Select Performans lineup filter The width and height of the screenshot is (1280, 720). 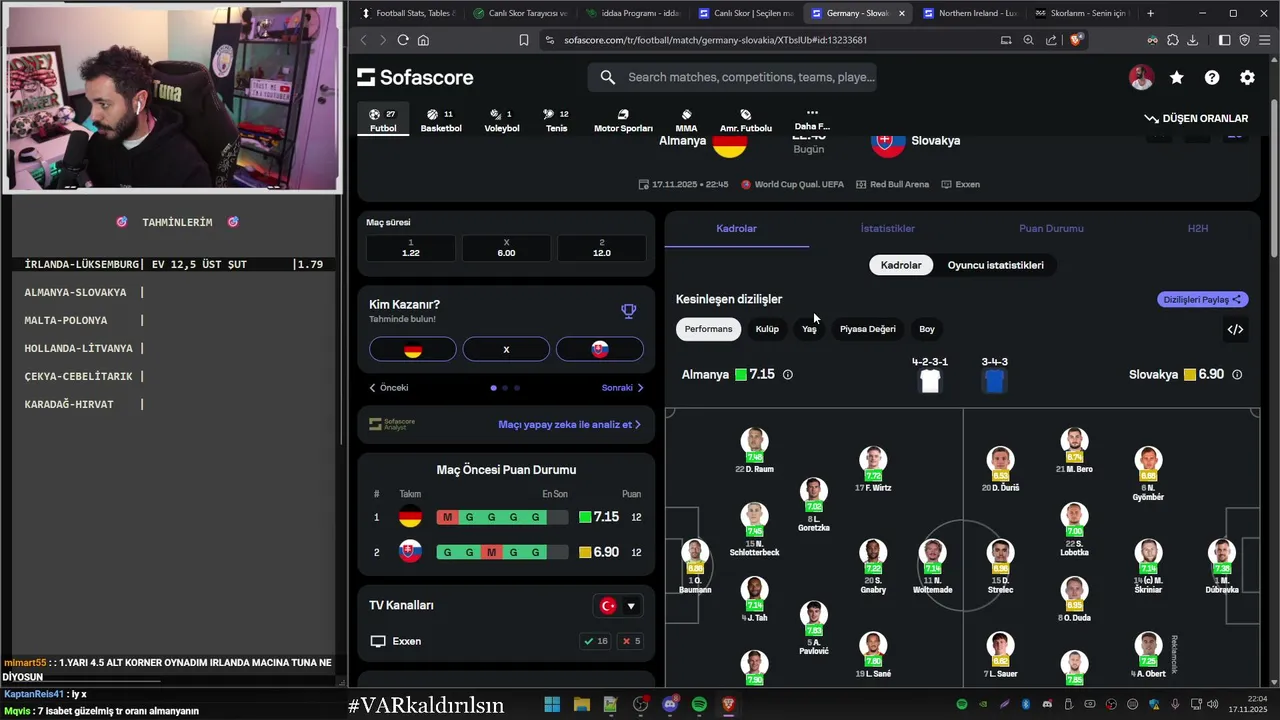coord(708,329)
